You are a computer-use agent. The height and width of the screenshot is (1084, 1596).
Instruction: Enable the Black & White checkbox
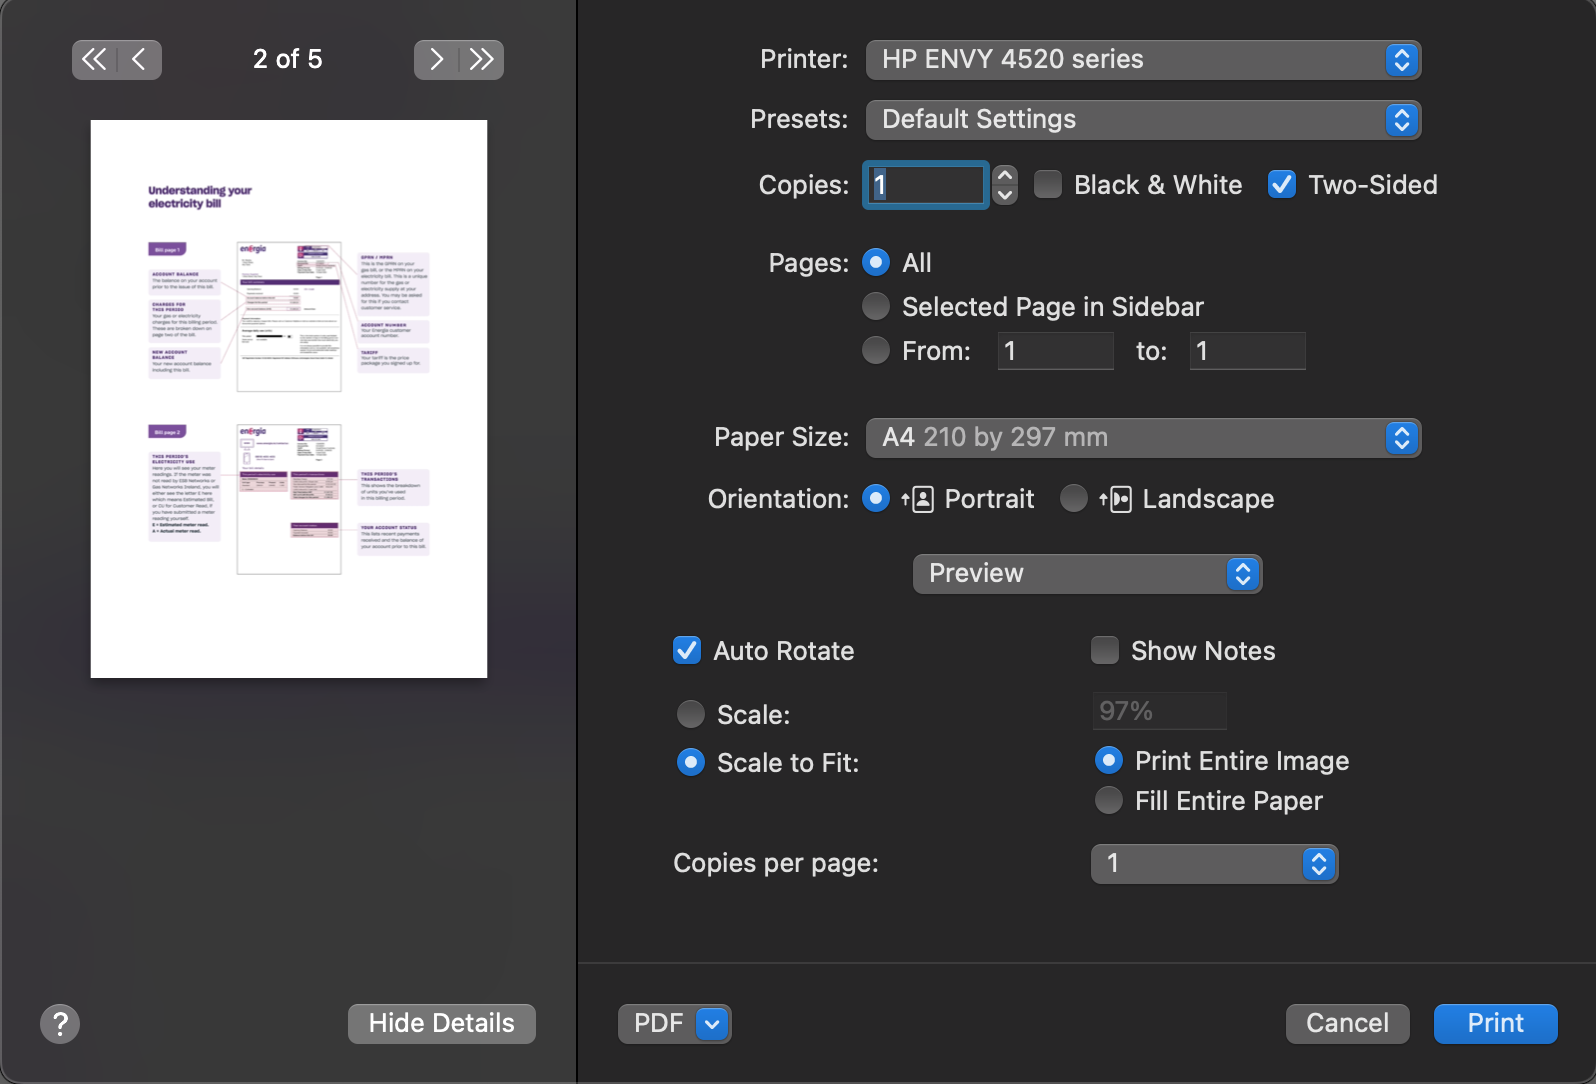click(1048, 185)
